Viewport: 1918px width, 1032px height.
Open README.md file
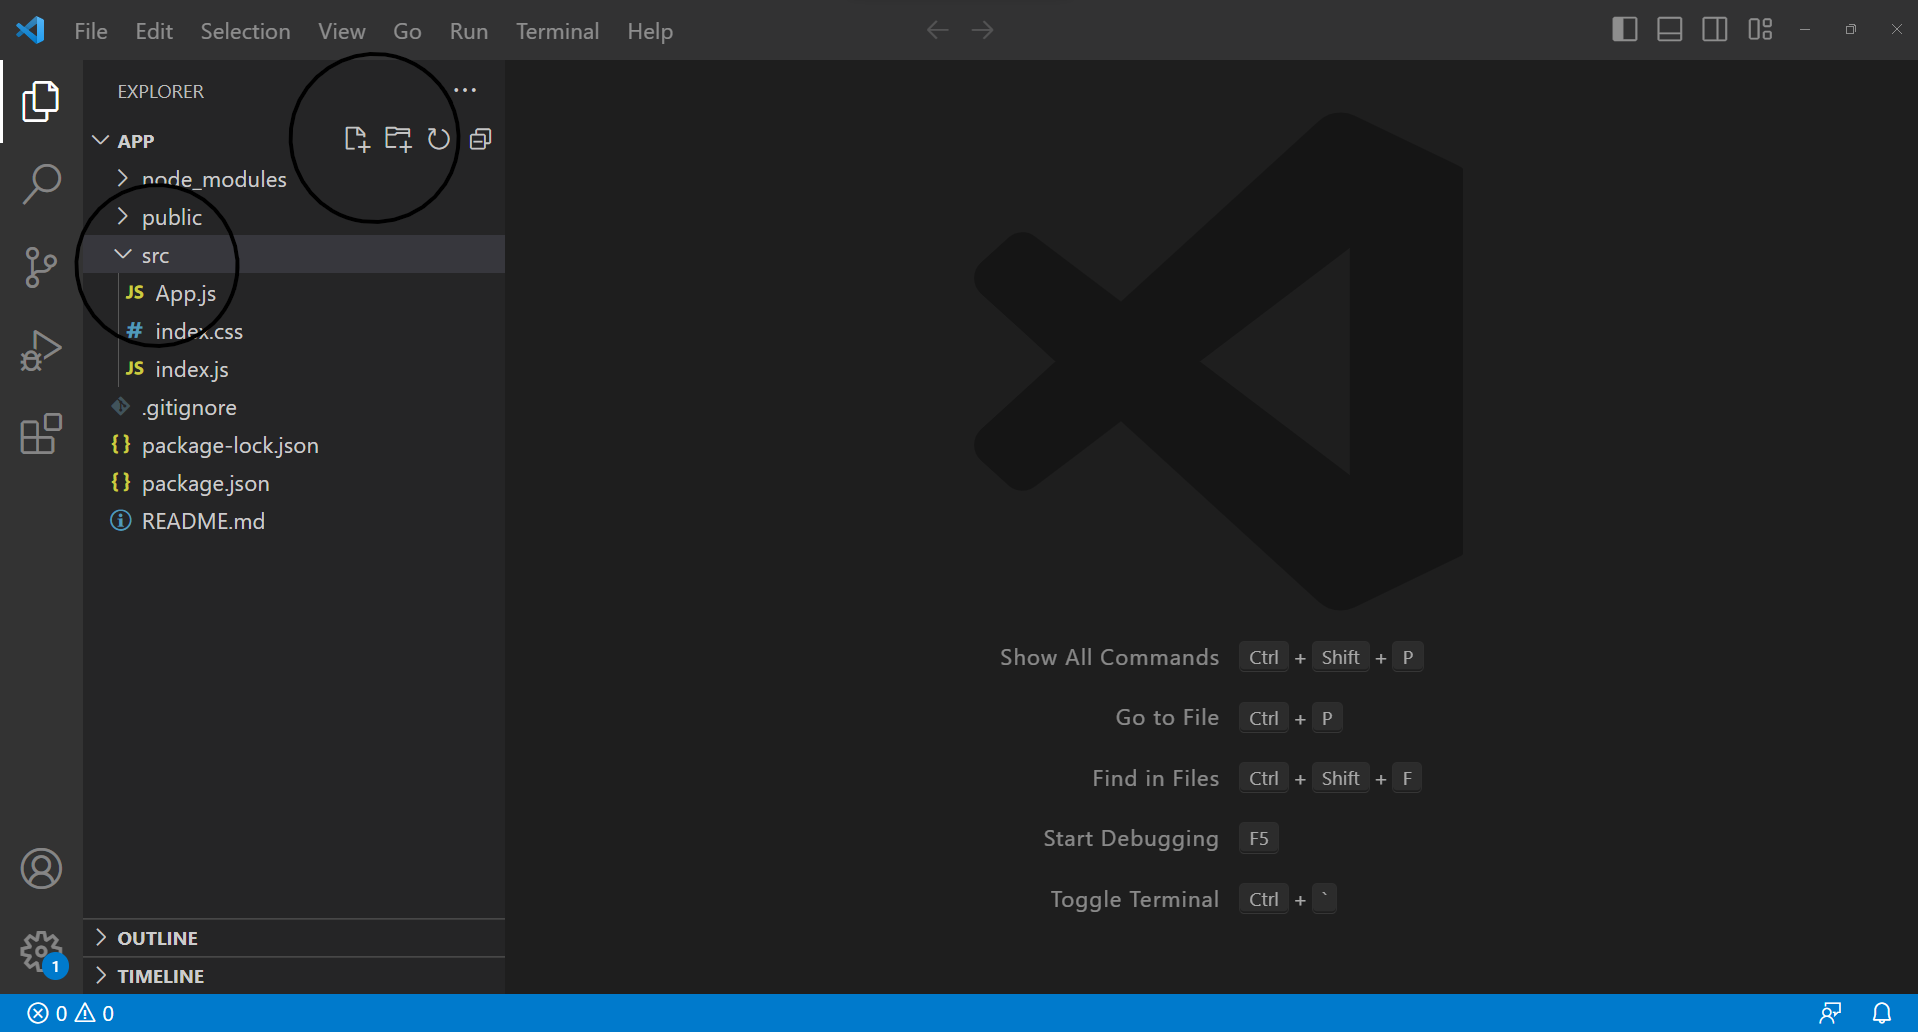point(294,521)
